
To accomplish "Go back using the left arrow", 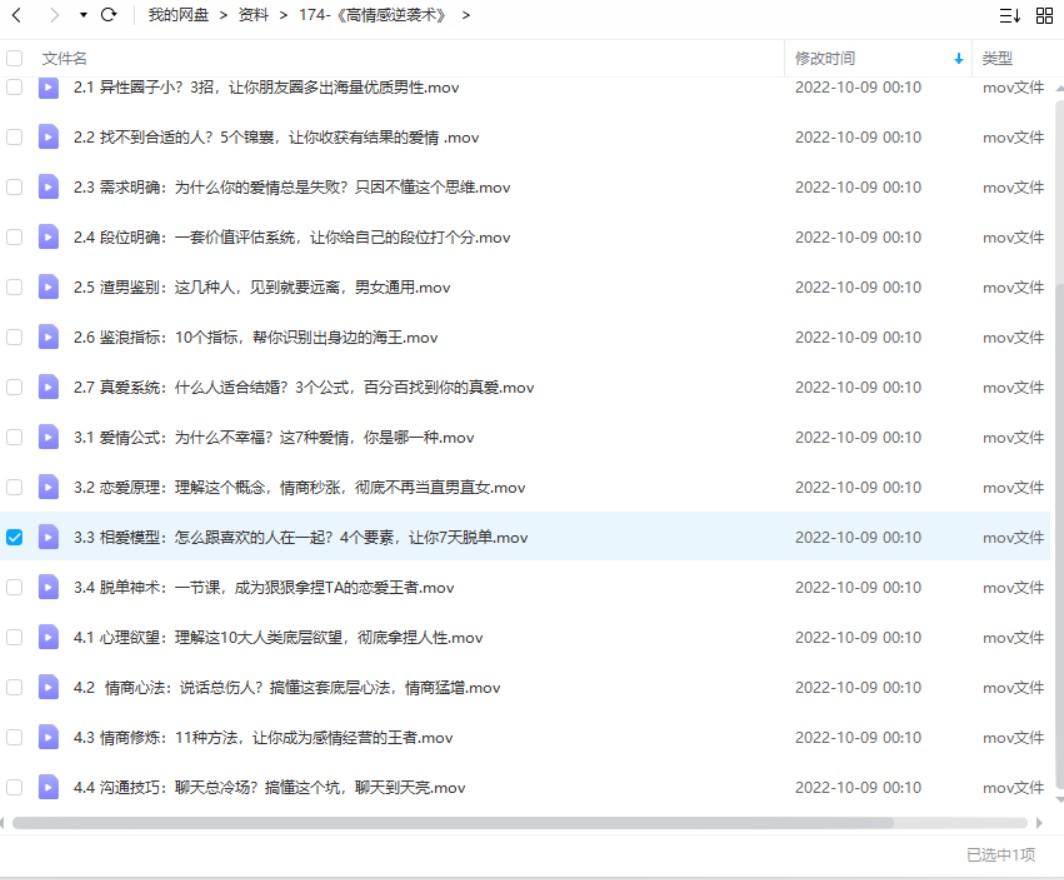I will (x=17, y=14).
